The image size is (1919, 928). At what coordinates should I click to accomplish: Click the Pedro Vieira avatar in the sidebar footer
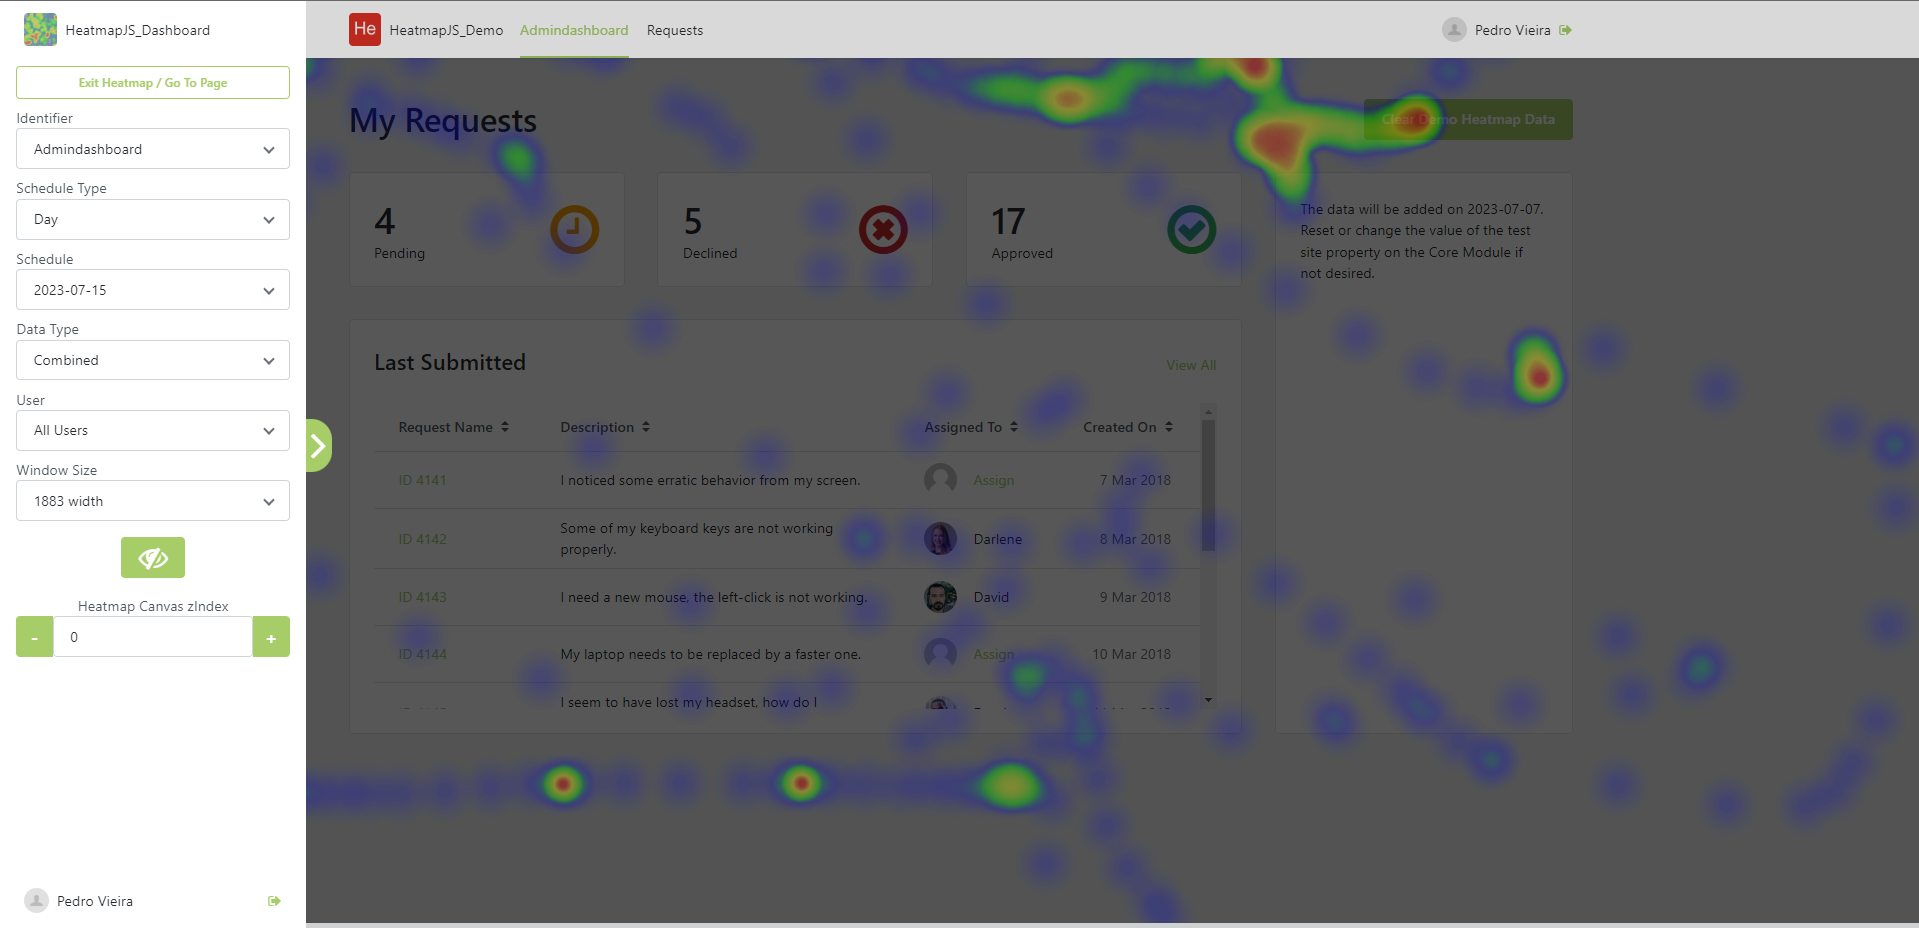(36, 901)
